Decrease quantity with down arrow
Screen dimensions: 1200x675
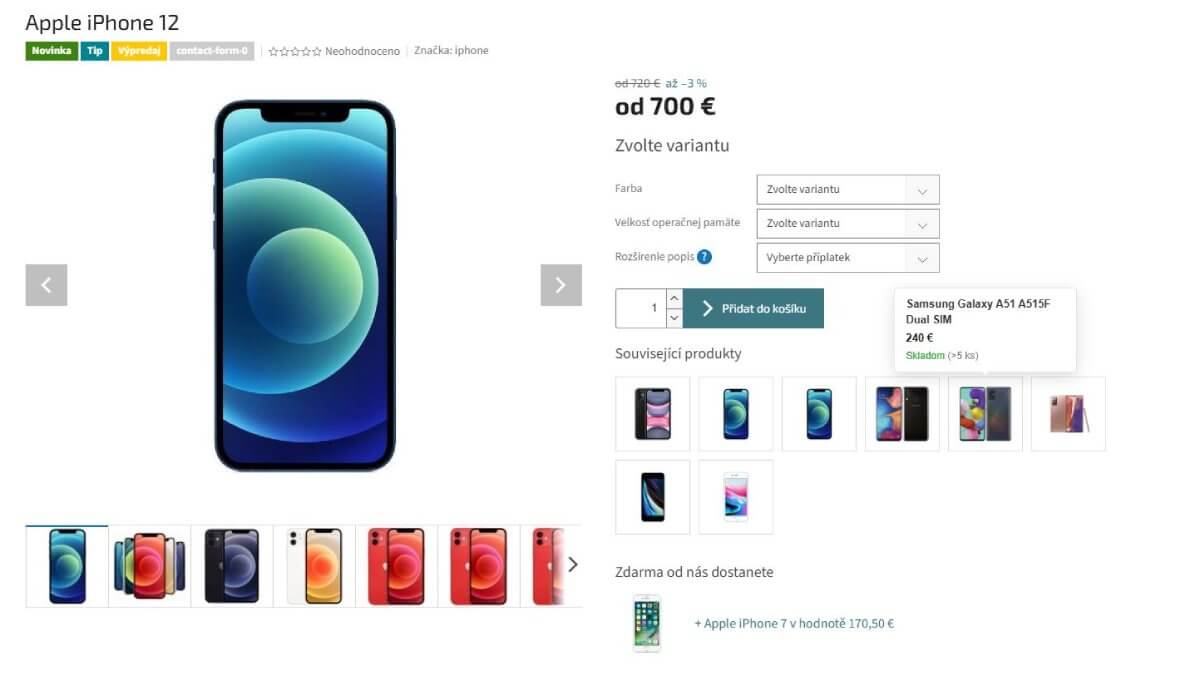click(674, 318)
